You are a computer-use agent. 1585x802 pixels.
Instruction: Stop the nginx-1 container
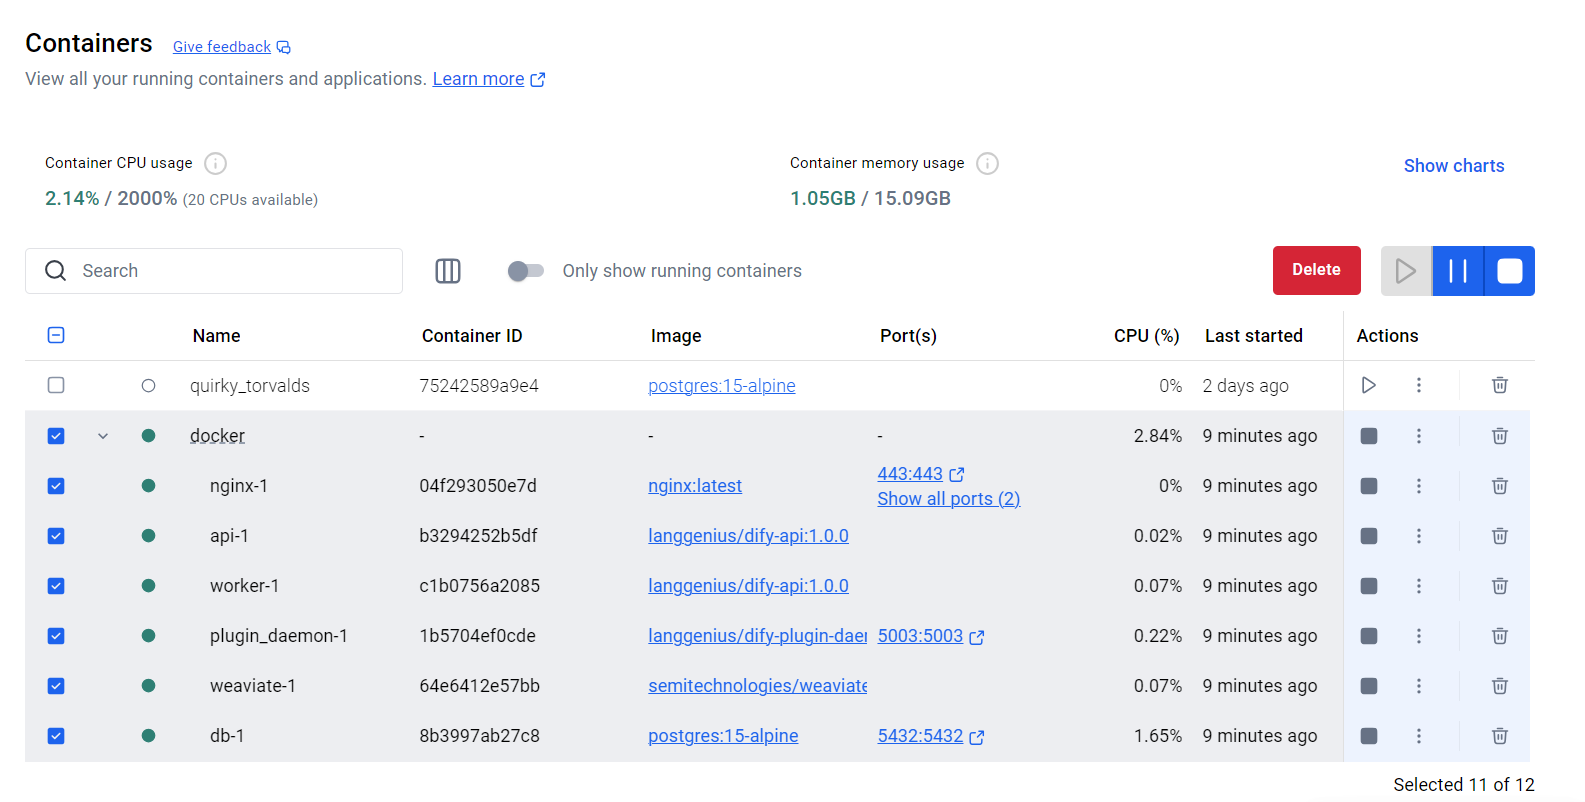[1369, 486]
